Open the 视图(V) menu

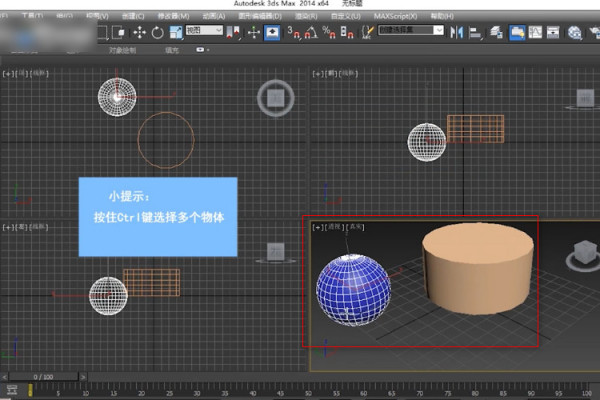coord(97,16)
